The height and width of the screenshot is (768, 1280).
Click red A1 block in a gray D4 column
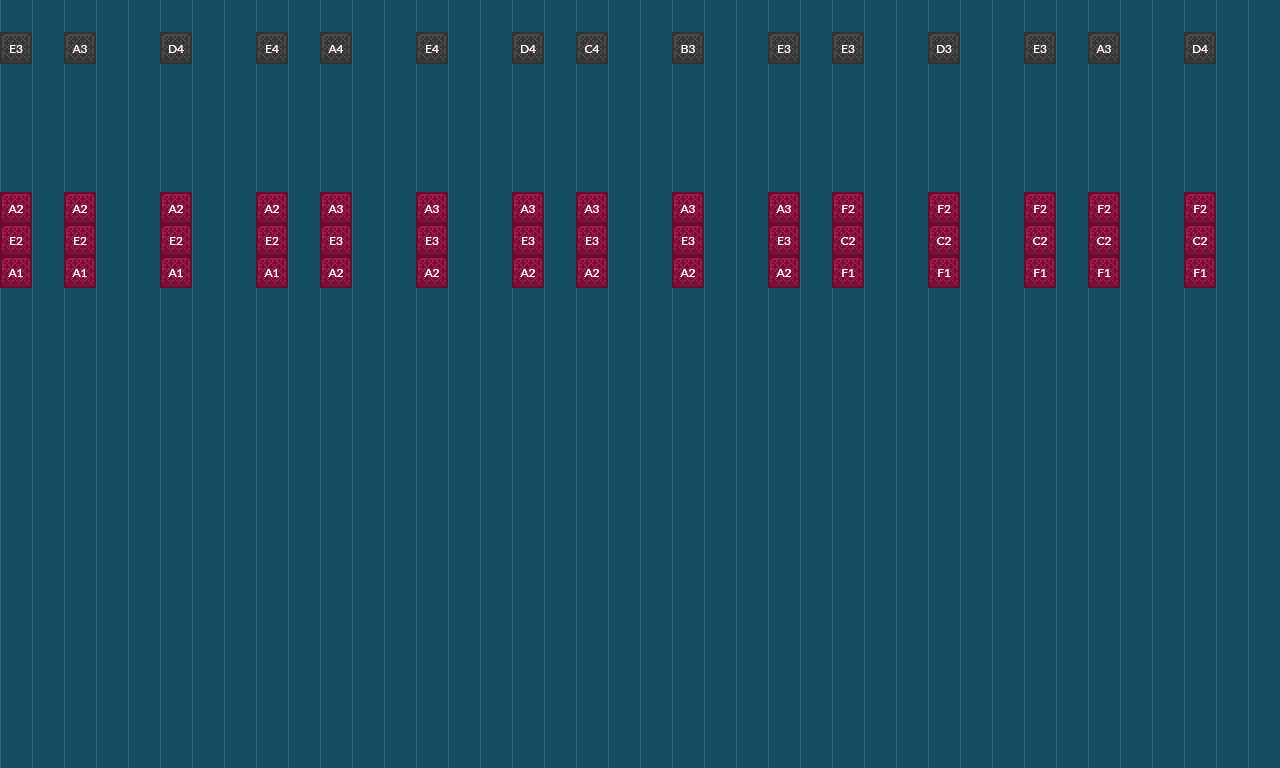click(176, 273)
